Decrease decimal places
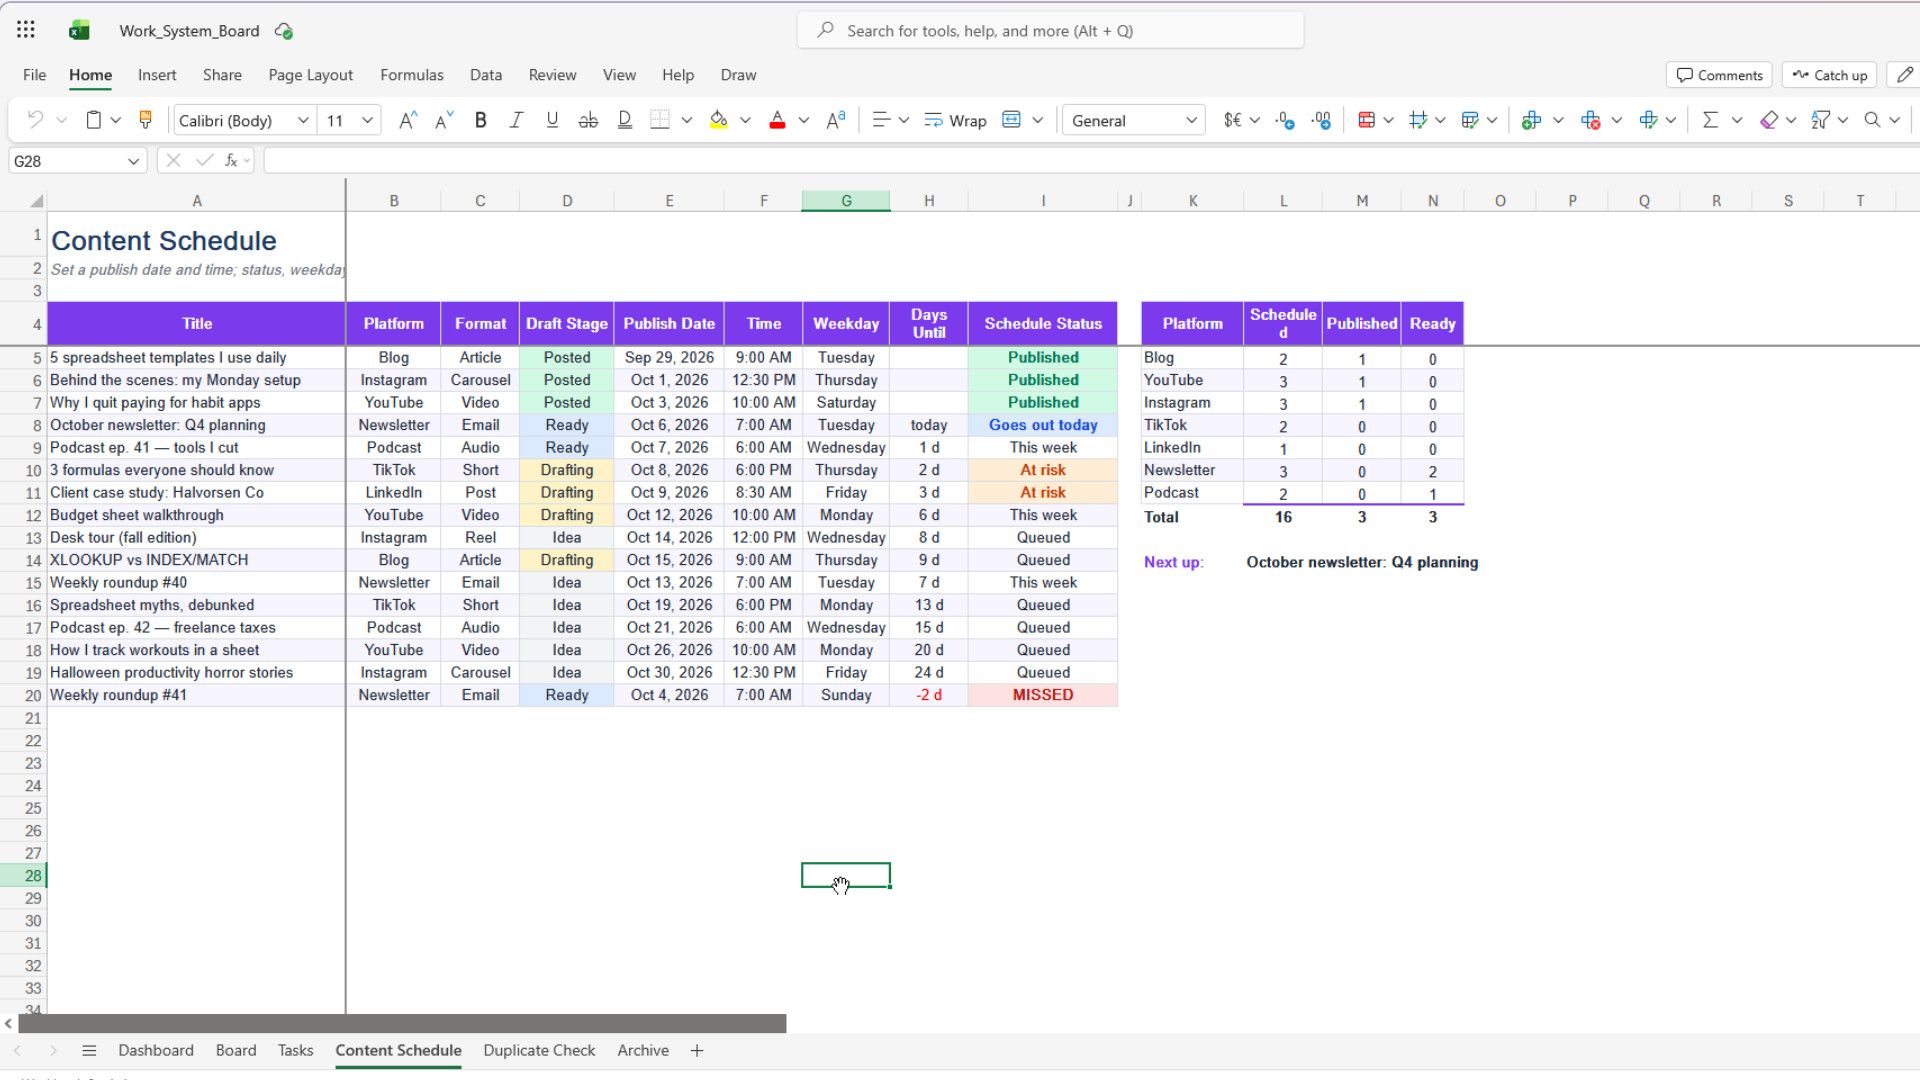 click(1322, 120)
